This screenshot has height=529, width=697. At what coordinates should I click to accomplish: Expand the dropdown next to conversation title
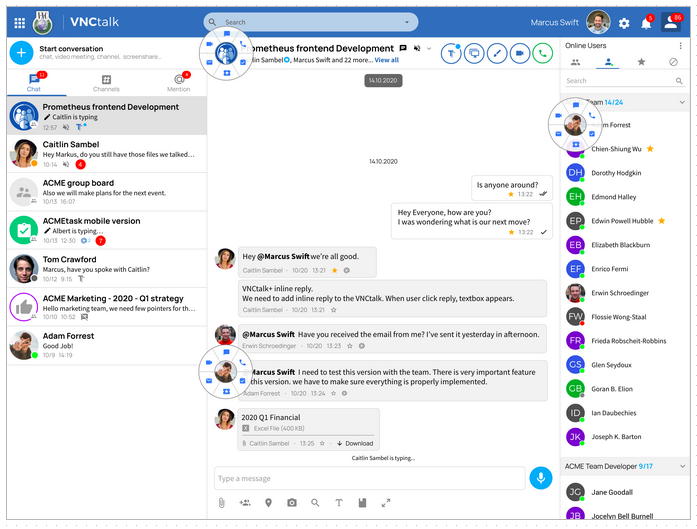point(429,48)
